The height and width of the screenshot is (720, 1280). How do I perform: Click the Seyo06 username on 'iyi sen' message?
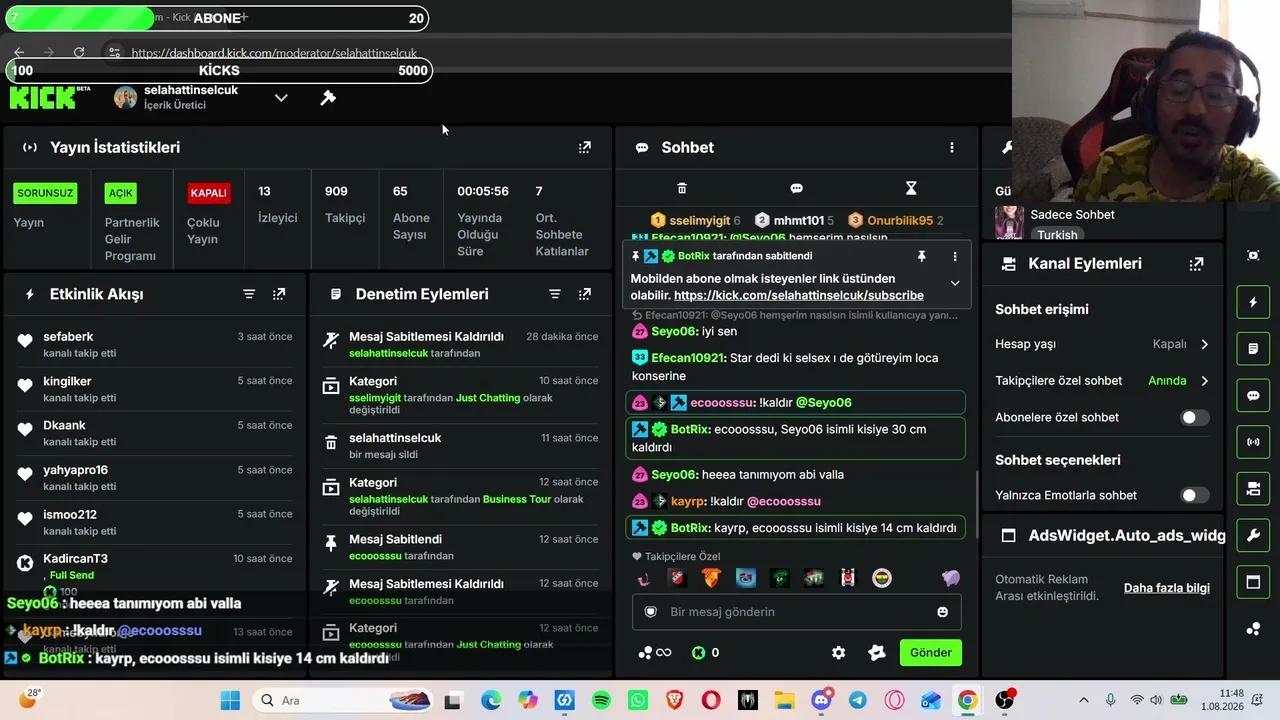click(674, 332)
